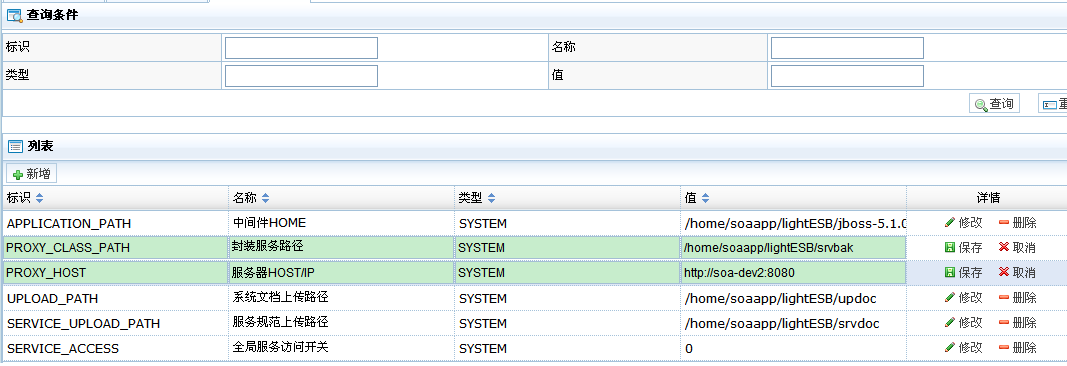
Task: Select 系统文档上传路径 cell
Action: point(281,297)
